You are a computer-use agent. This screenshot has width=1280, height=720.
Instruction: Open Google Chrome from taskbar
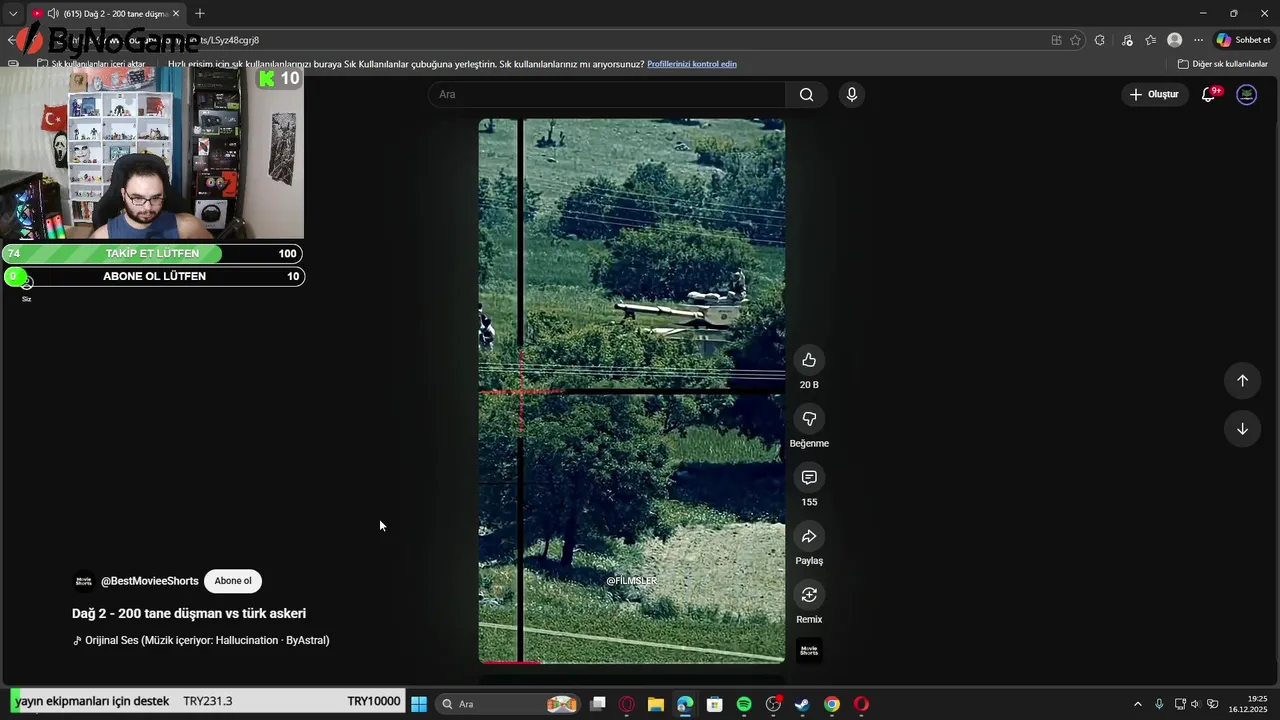[x=832, y=704]
